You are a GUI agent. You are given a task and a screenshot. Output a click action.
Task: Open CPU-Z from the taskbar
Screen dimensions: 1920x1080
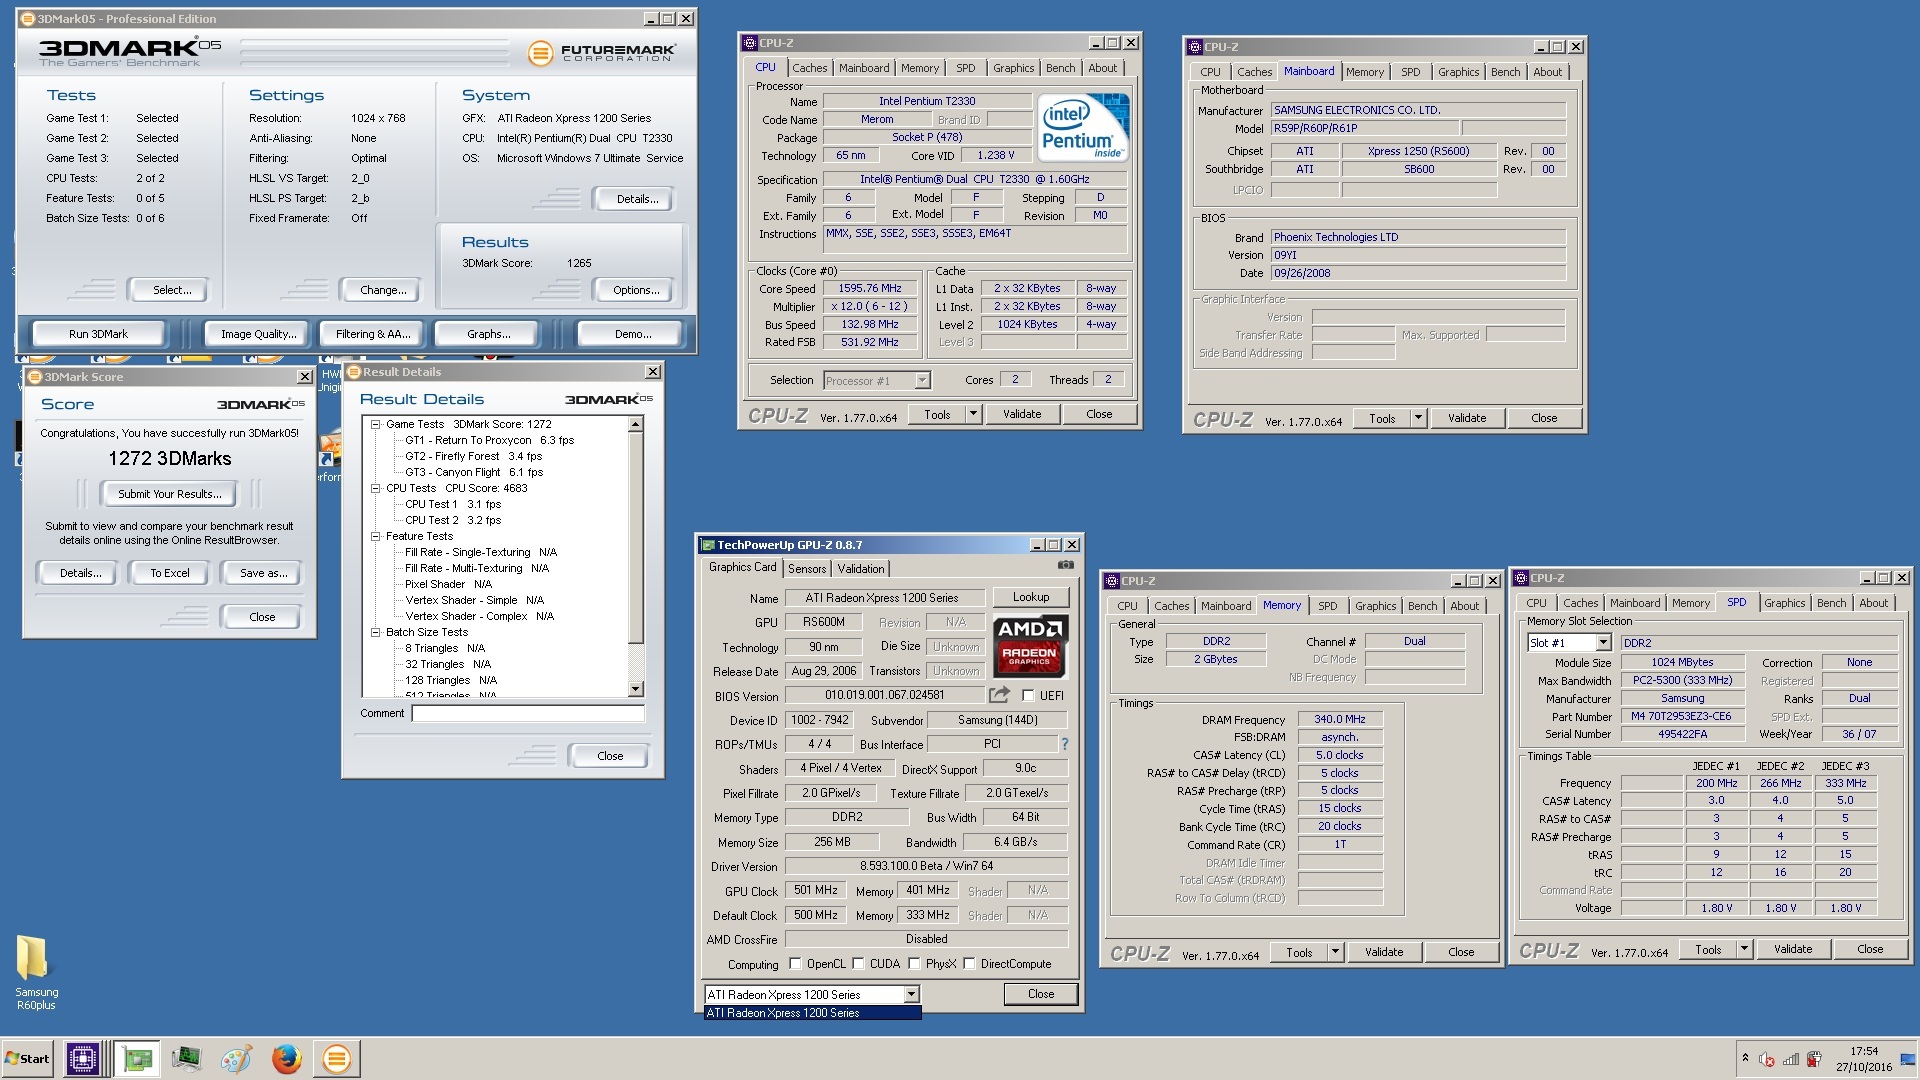(82, 1058)
